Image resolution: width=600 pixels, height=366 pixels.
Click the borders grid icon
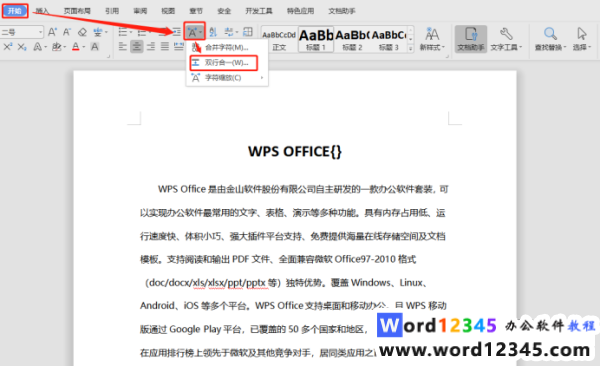(248, 32)
